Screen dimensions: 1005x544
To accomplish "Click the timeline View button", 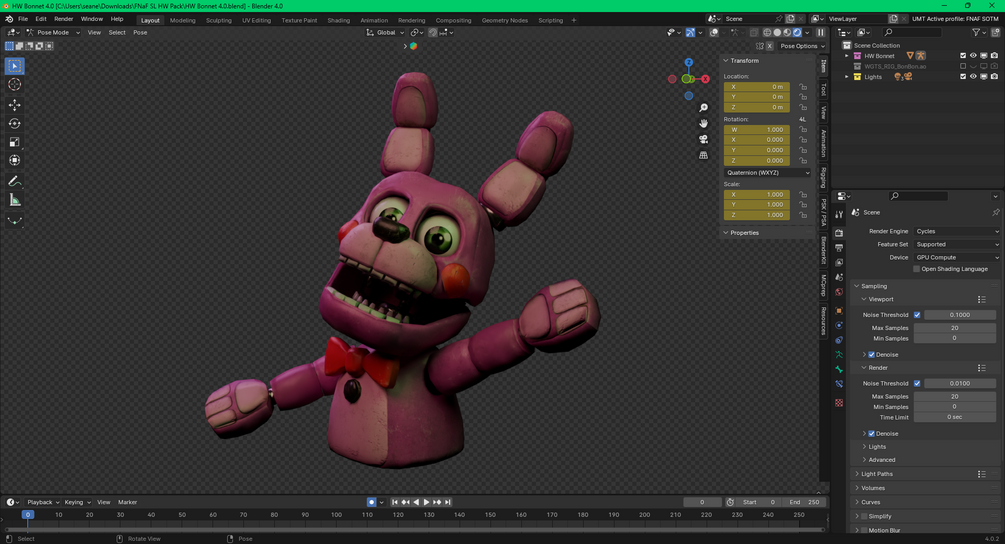I will click(x=103, y=502).
